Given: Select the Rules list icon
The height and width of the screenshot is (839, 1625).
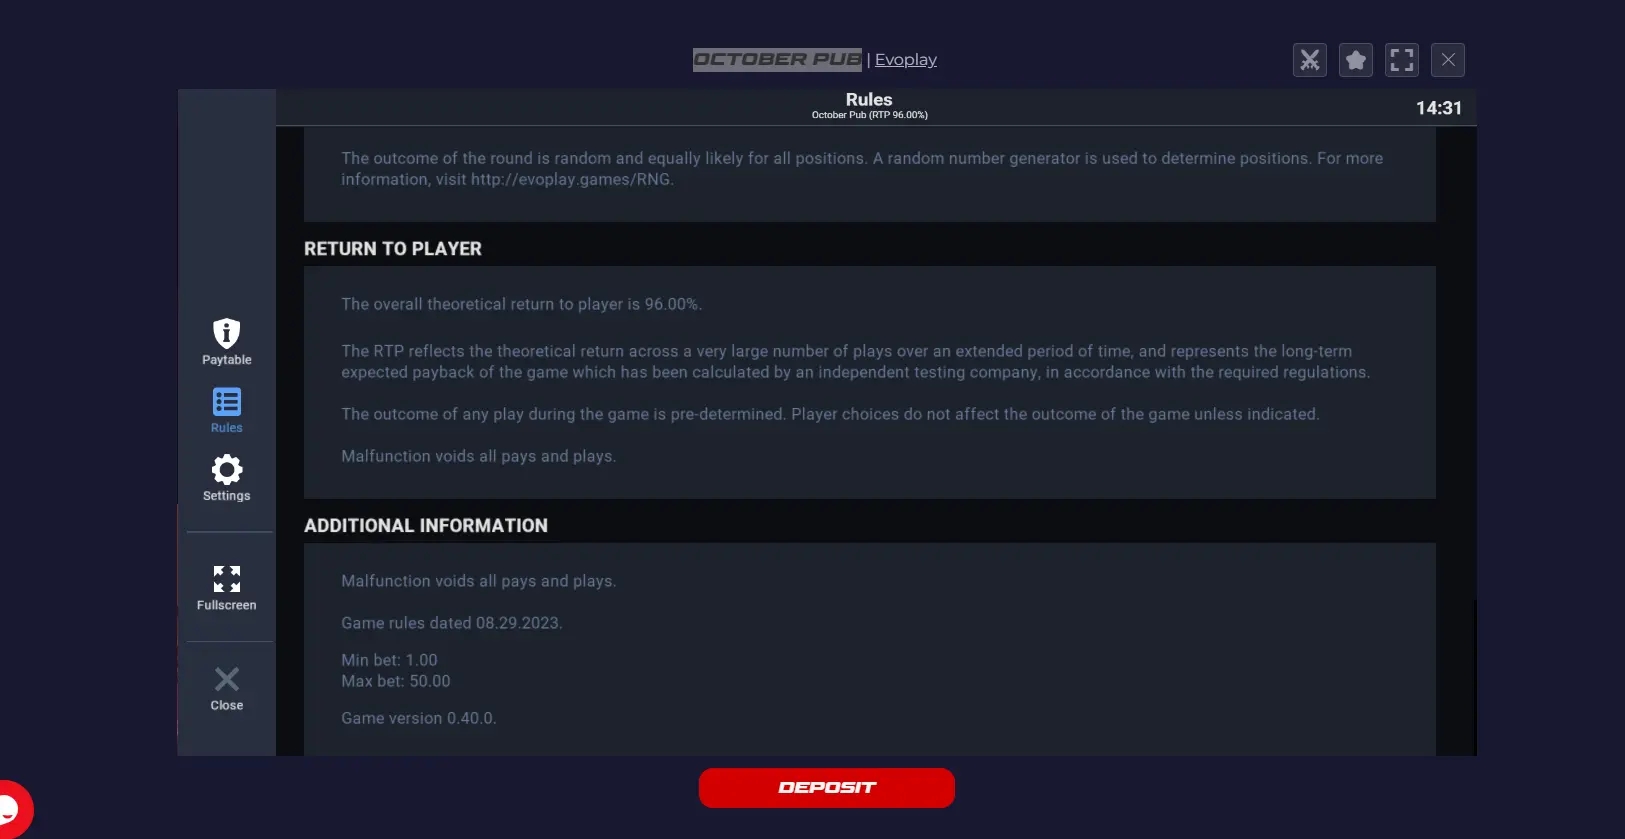Looking at the screenshot, I should tap(227, 402).
